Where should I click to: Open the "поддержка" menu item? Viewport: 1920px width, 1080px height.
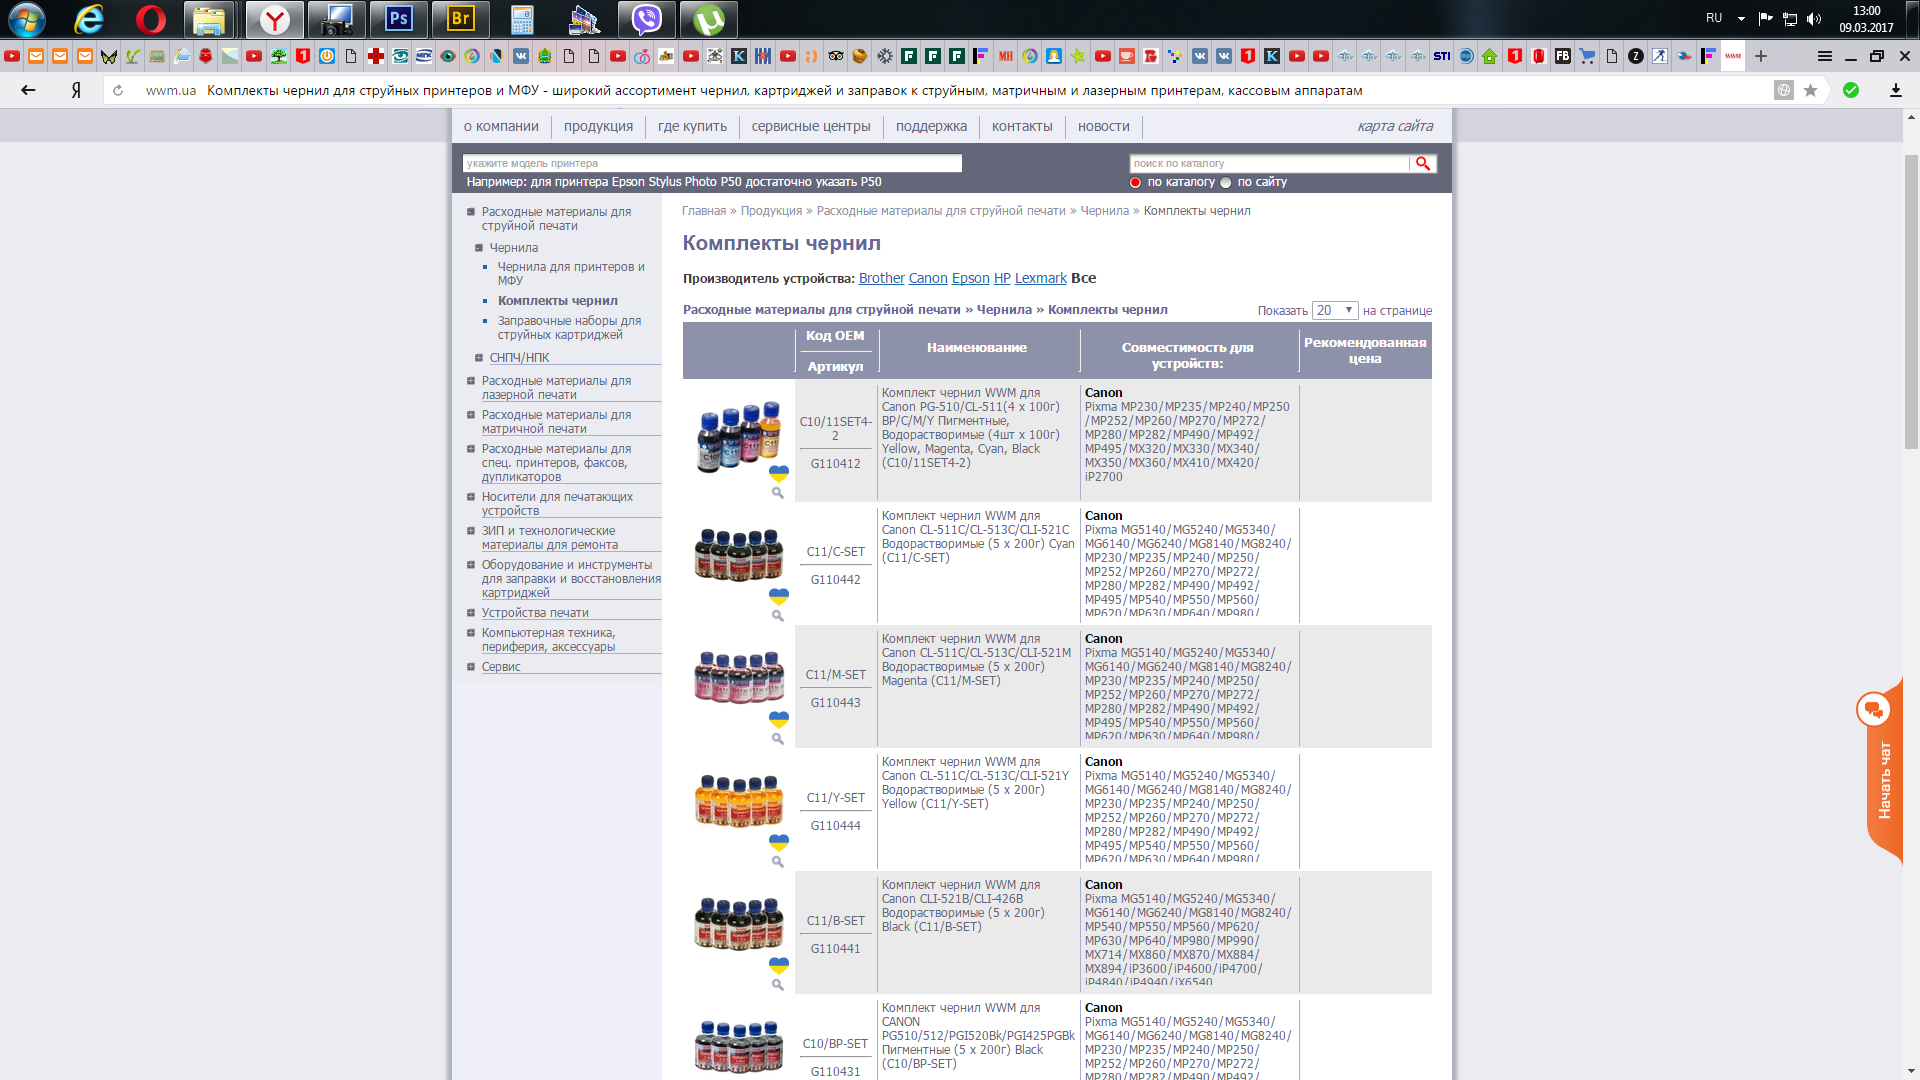[x=931, y=126]
